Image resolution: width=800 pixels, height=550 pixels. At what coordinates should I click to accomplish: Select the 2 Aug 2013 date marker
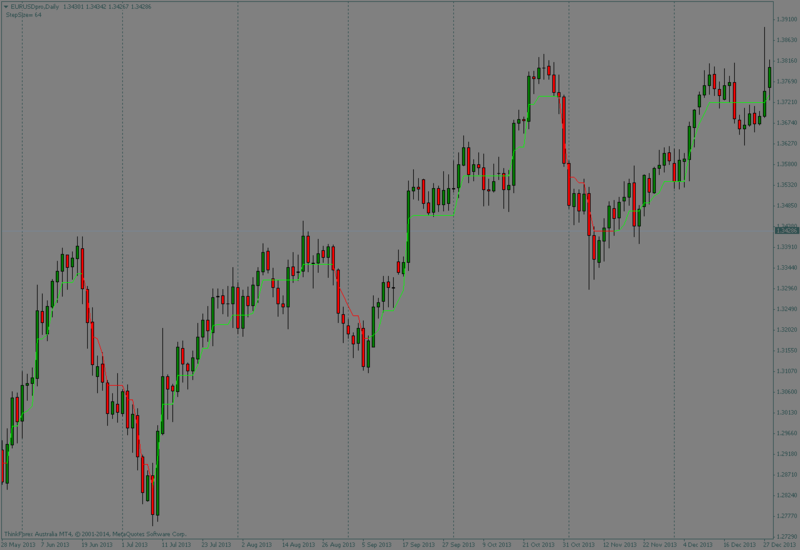[257, 545]
